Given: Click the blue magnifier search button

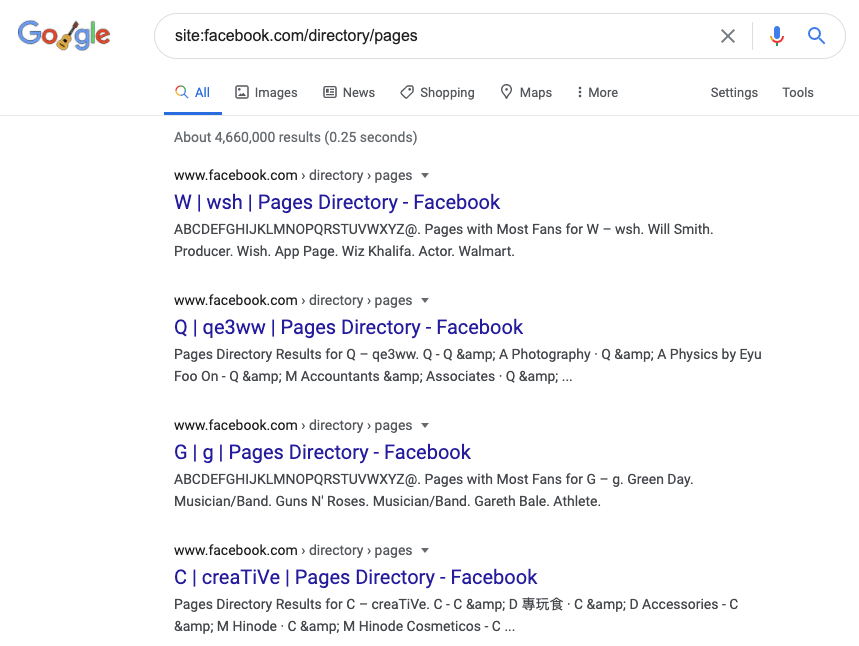Looking at the screenshot, I should click(817, 36).
